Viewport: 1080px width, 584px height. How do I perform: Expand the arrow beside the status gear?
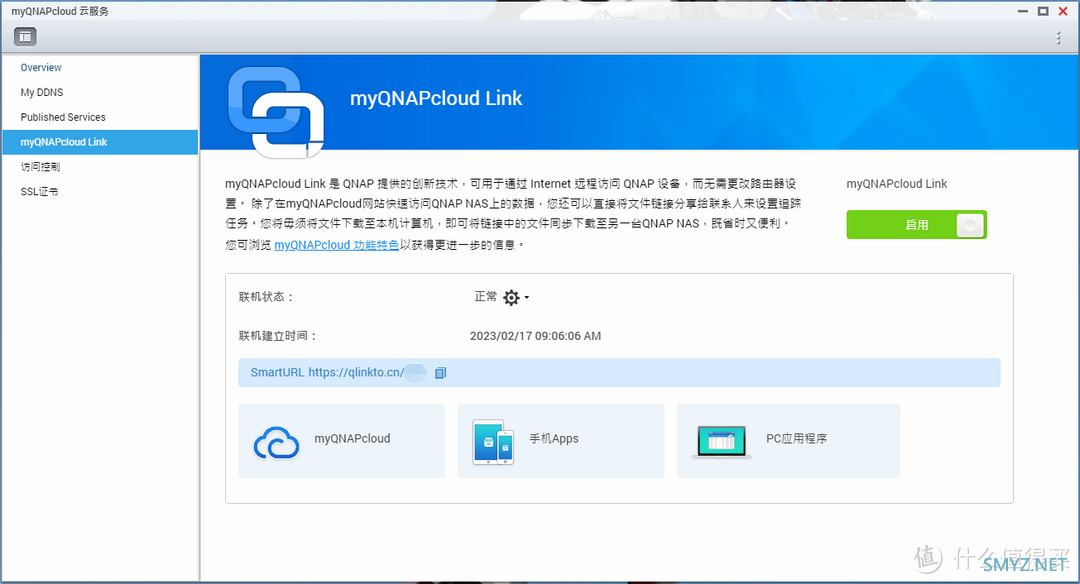[x=527, y=298]
